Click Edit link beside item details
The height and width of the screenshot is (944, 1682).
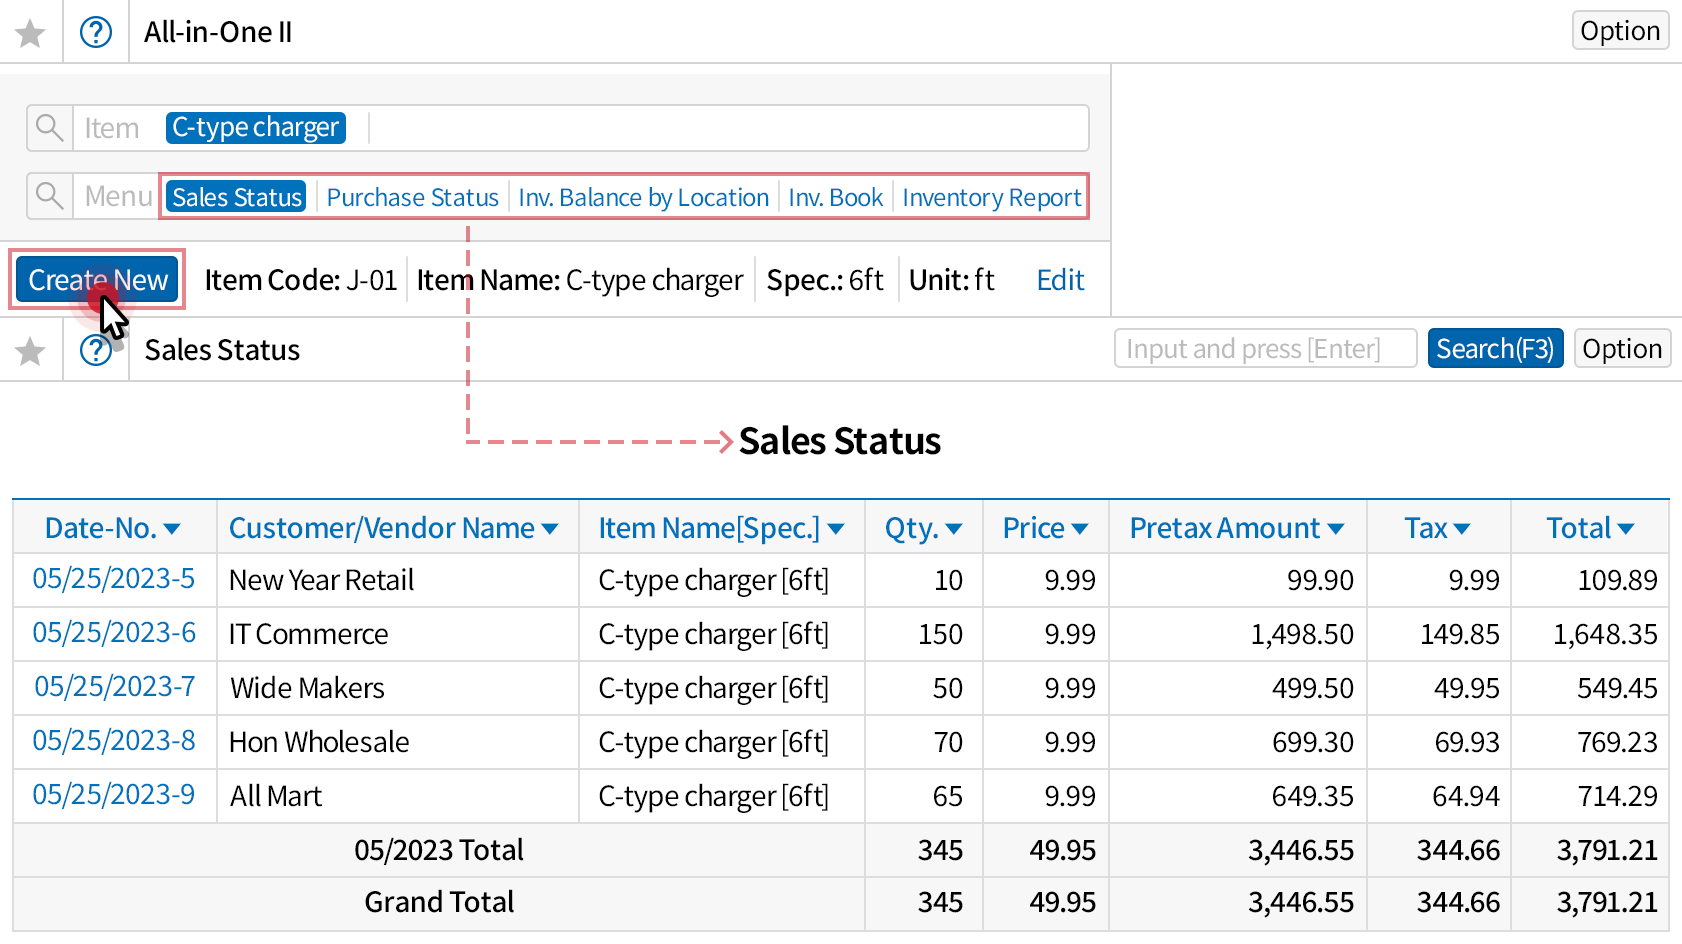(x=1060, y=280)
